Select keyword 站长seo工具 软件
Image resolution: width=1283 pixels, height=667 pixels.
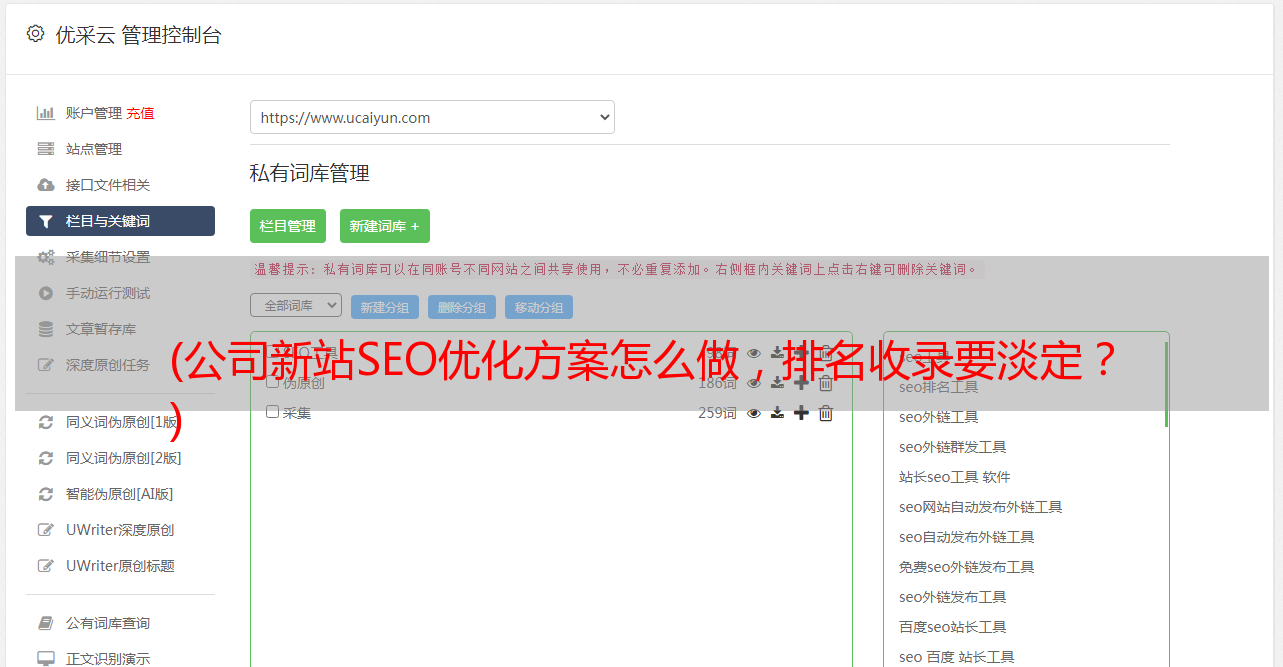[955, 477]
